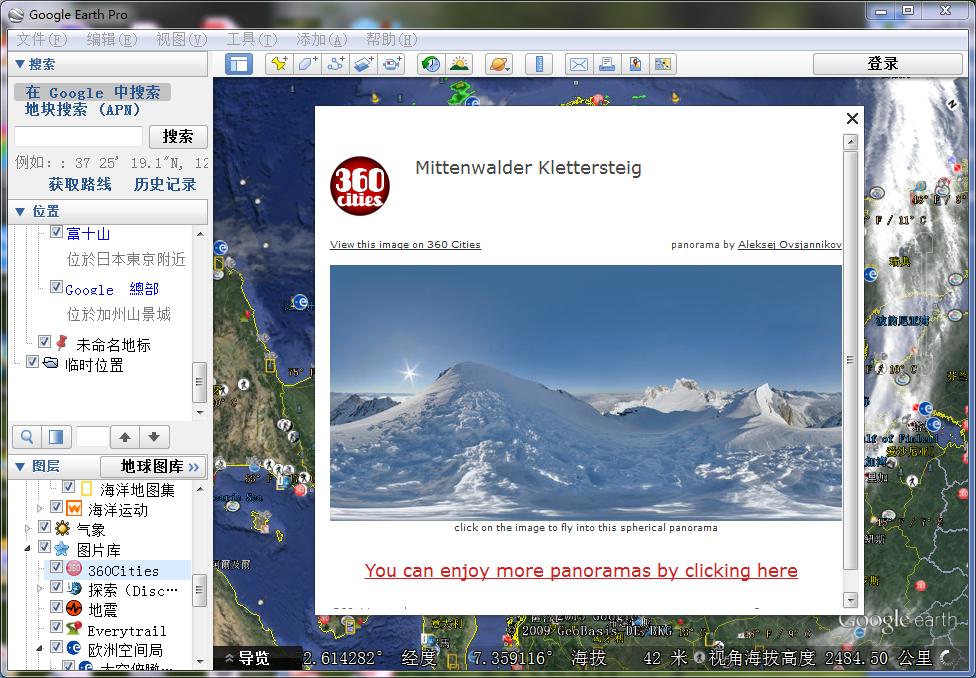Add a path with the toolbar icon

point(336,64)
